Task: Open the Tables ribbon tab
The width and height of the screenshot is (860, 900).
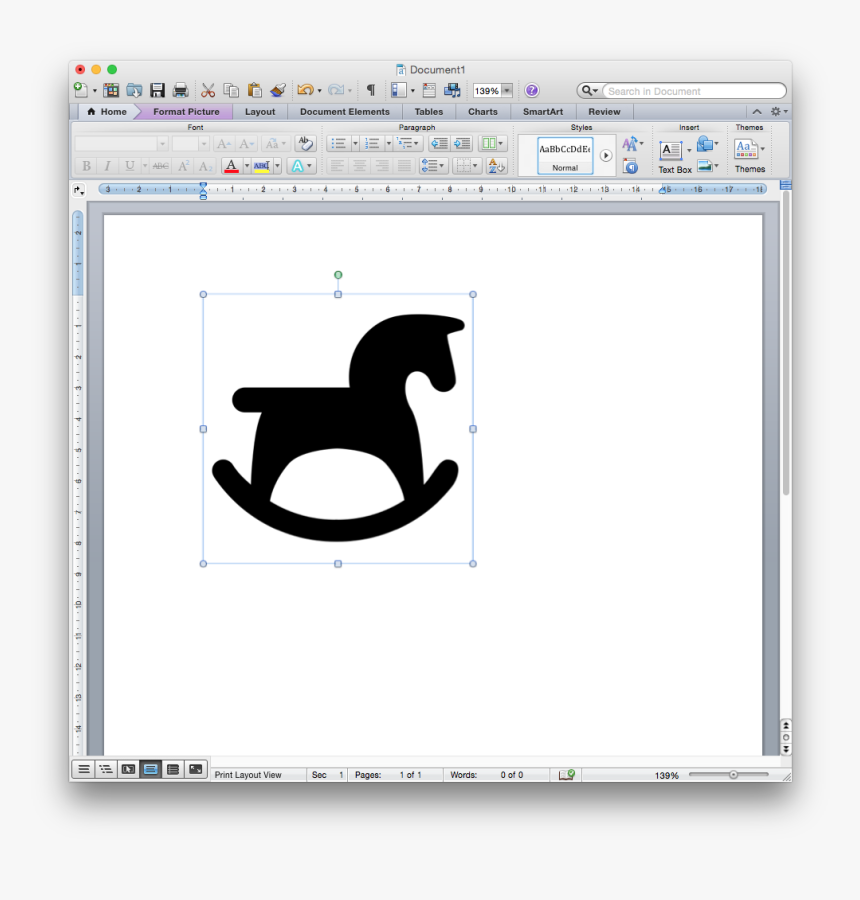Action: [x=428, y=111]
